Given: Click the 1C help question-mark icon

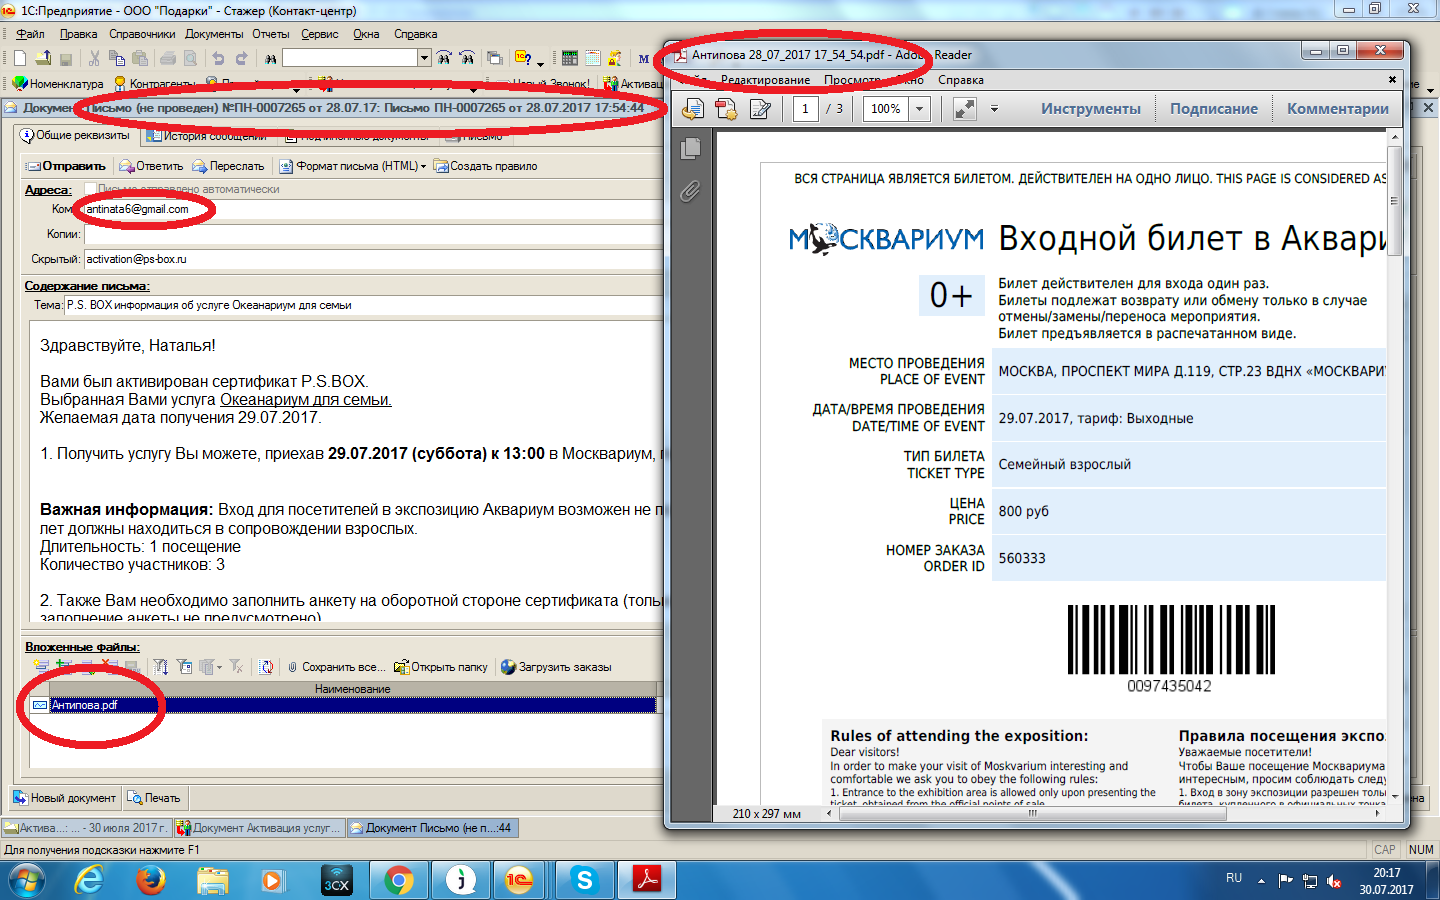Looking at the screenshot, I should pyautogui.click(x=522, y=58).
